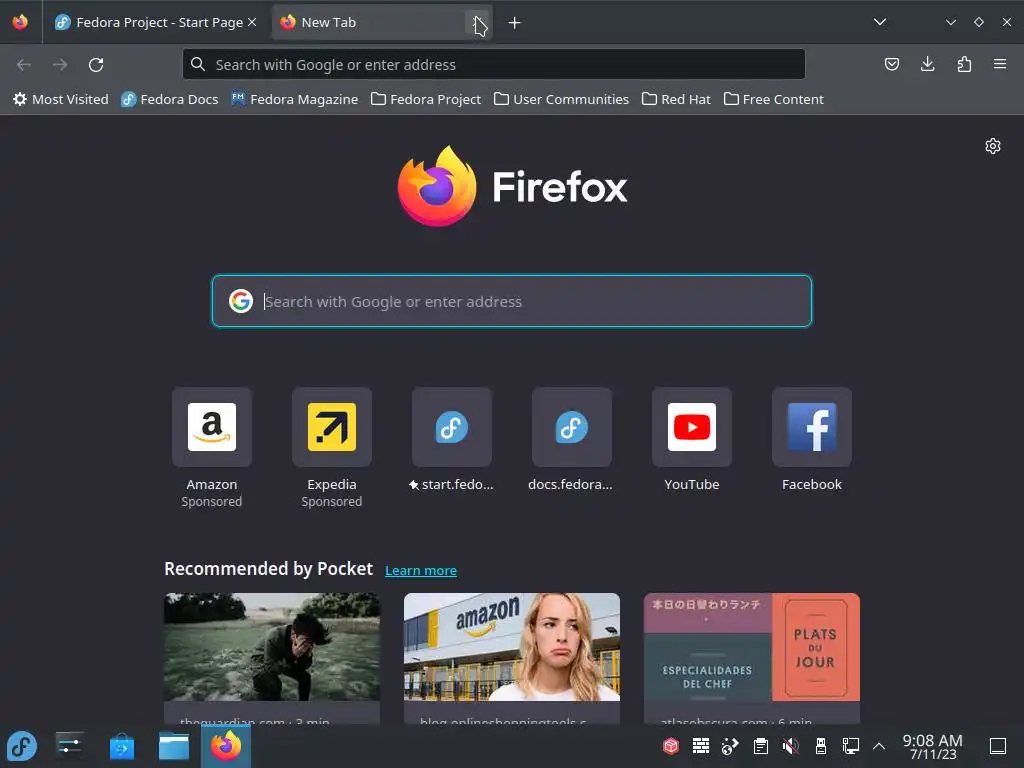Screen dimensions: 1024x768
Task: Expand the List all tabs dropdown
Action: pyautogui.click(x=880, y=22)
